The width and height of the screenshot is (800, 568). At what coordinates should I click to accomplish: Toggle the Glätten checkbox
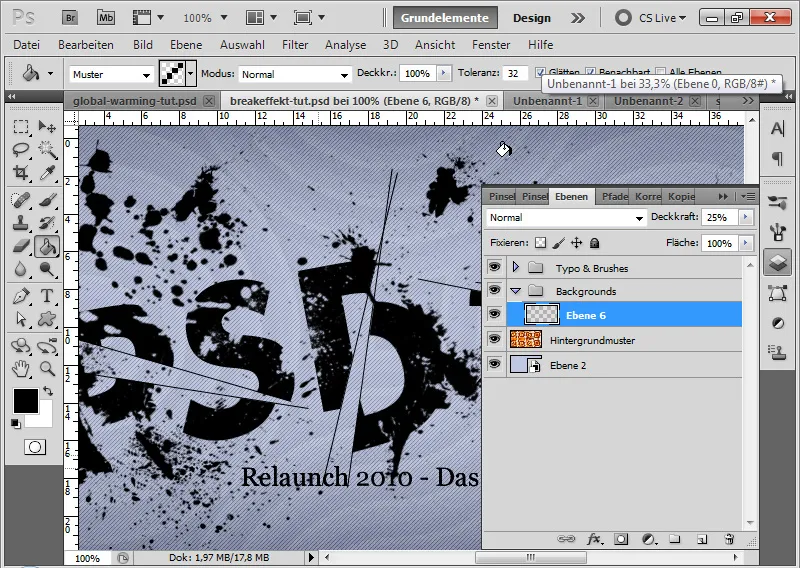point(540,72)
